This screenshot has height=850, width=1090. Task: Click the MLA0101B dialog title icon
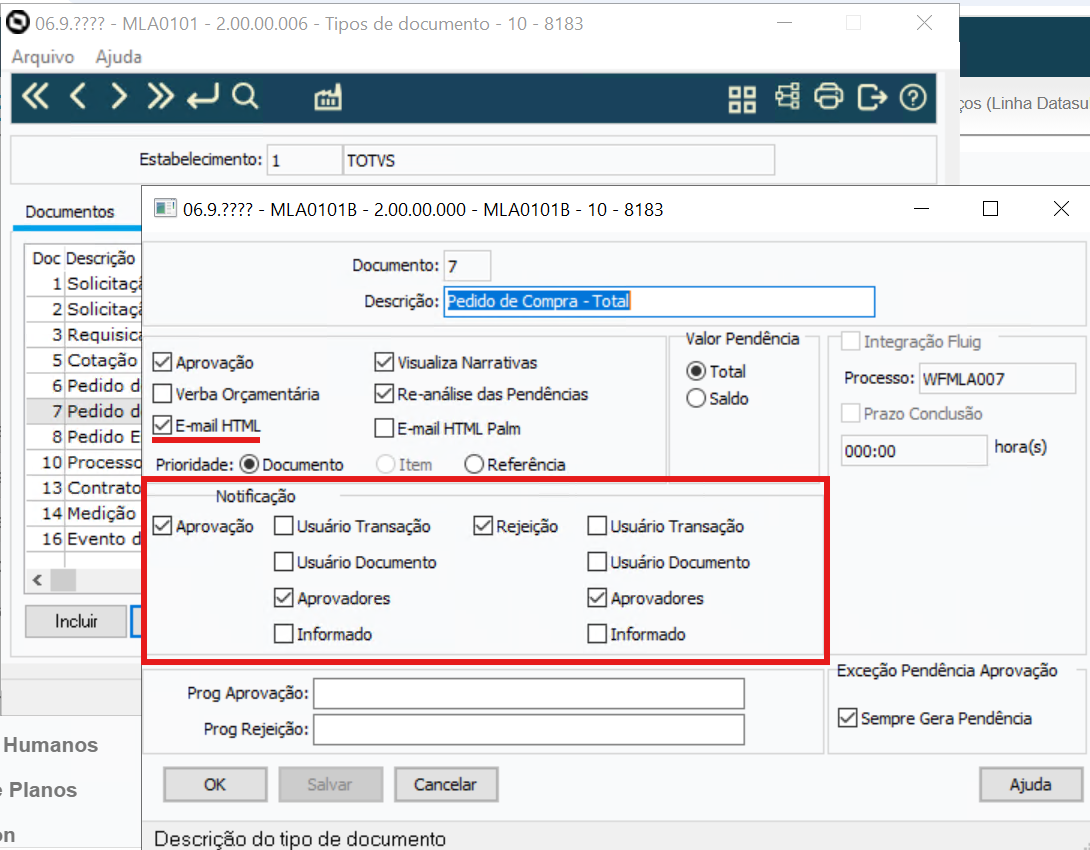pyautogui.click(x=165, y=209)
